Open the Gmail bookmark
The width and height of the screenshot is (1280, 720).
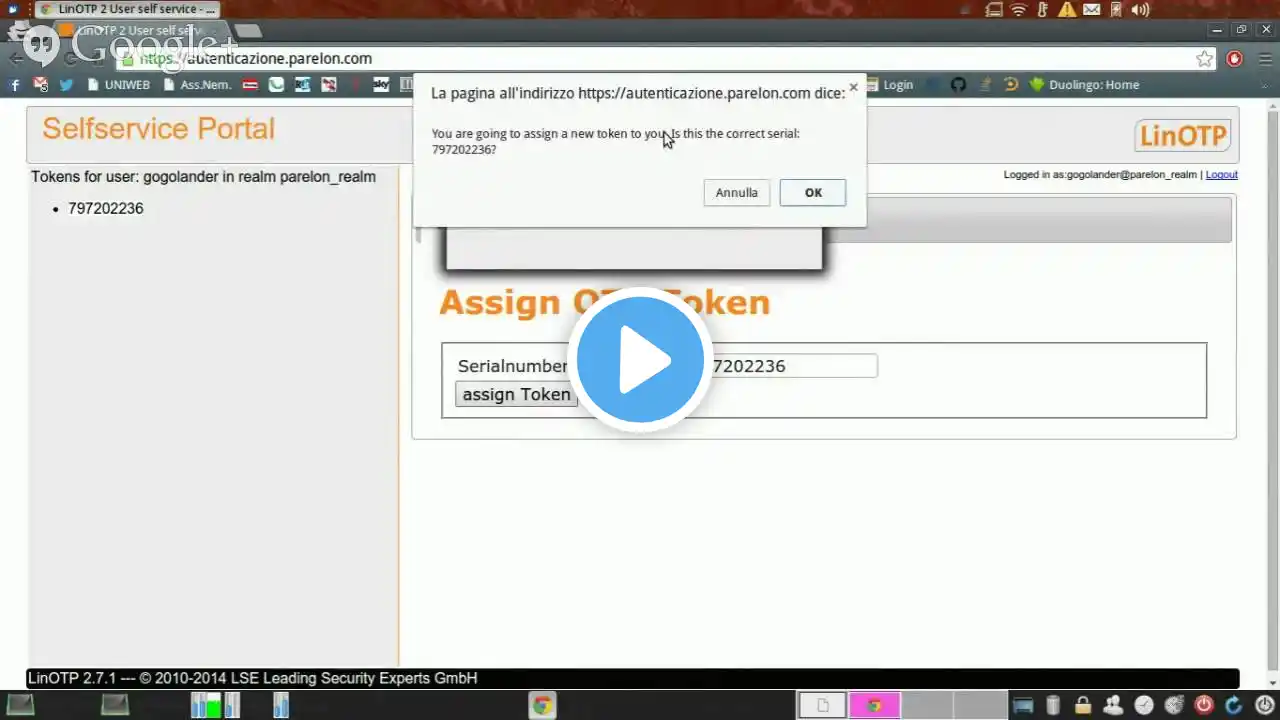41,85
